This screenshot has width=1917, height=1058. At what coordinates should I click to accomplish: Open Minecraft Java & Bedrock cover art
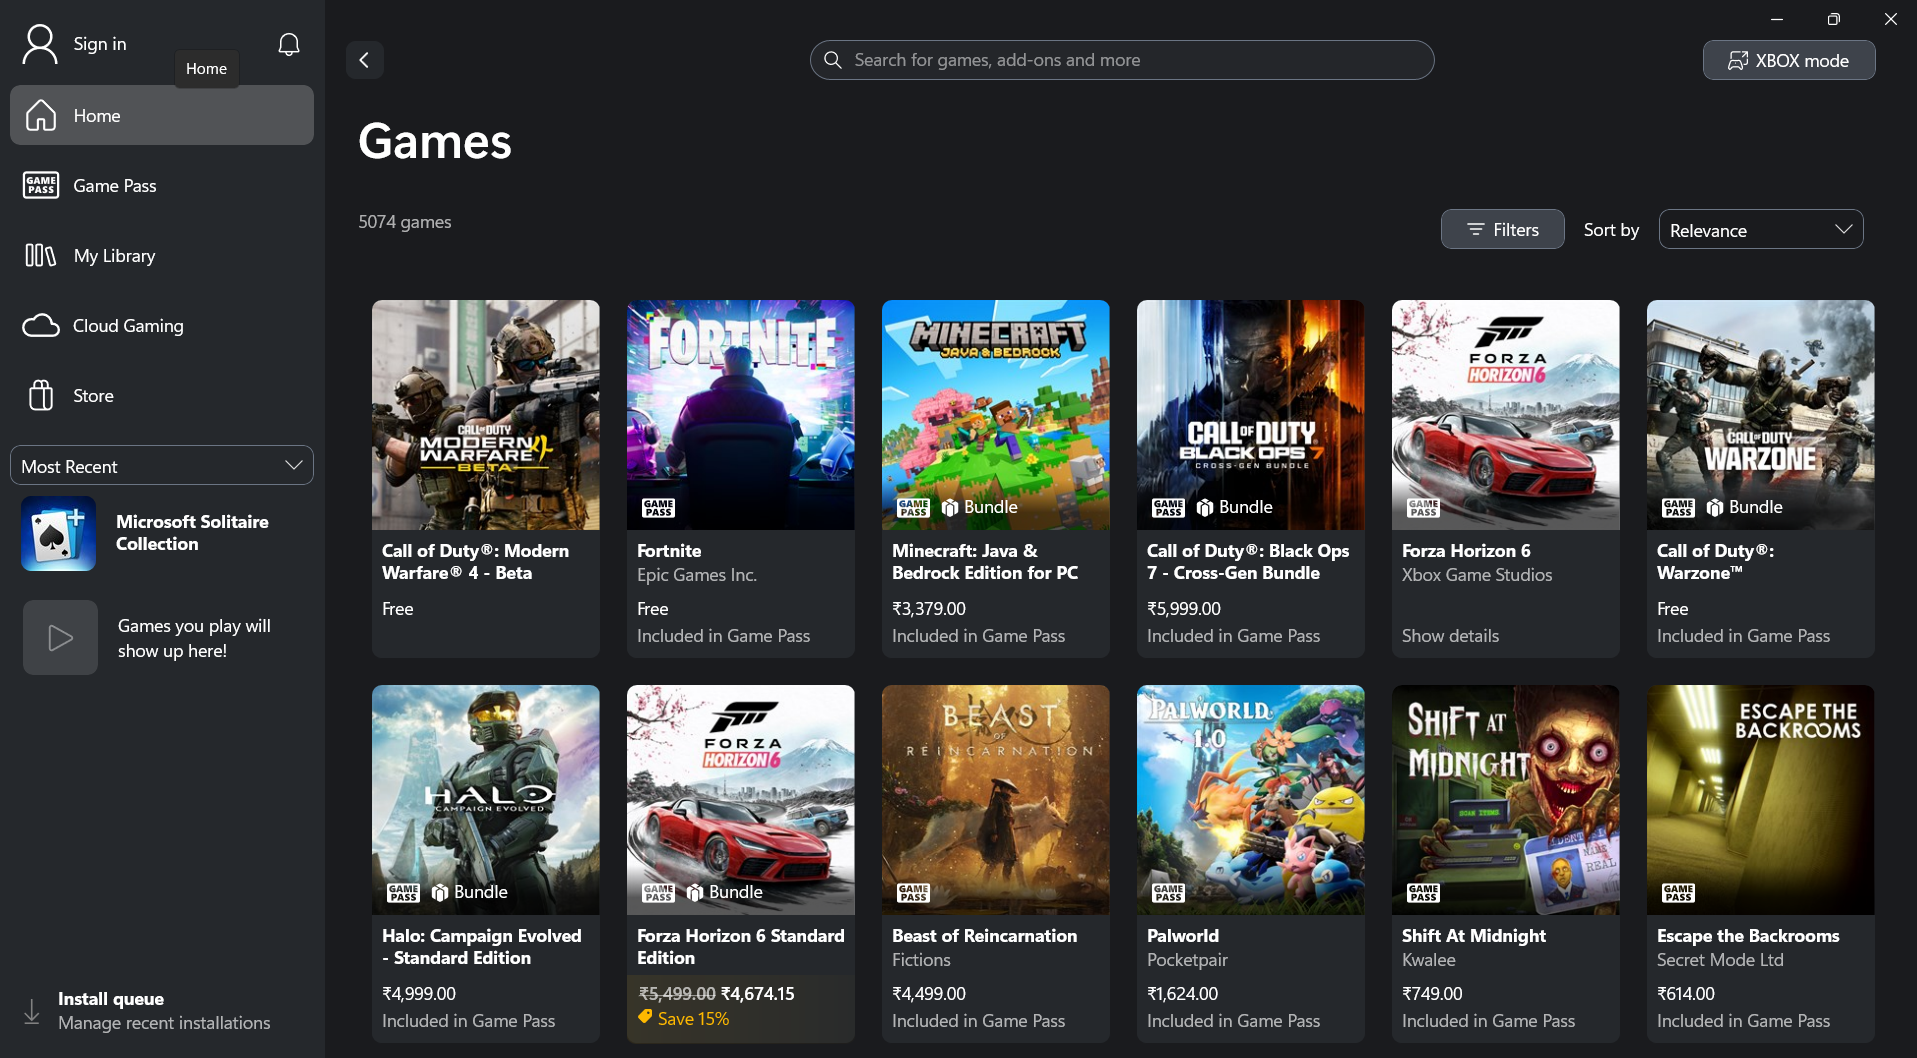[x=996, y=415]
